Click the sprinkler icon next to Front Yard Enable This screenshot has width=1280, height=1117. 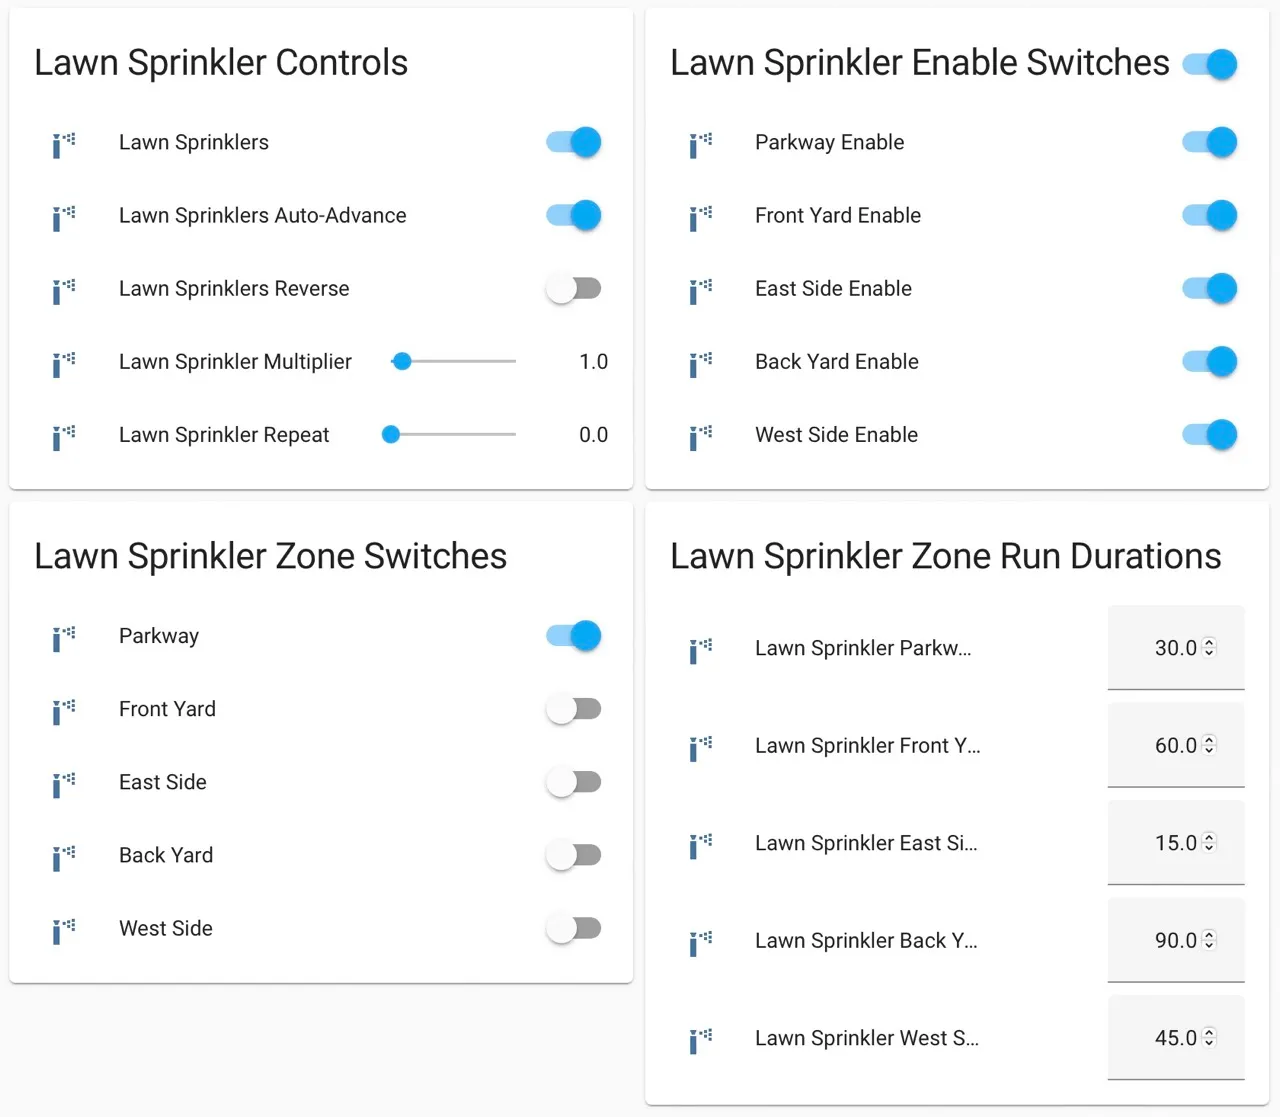[700, 217]
